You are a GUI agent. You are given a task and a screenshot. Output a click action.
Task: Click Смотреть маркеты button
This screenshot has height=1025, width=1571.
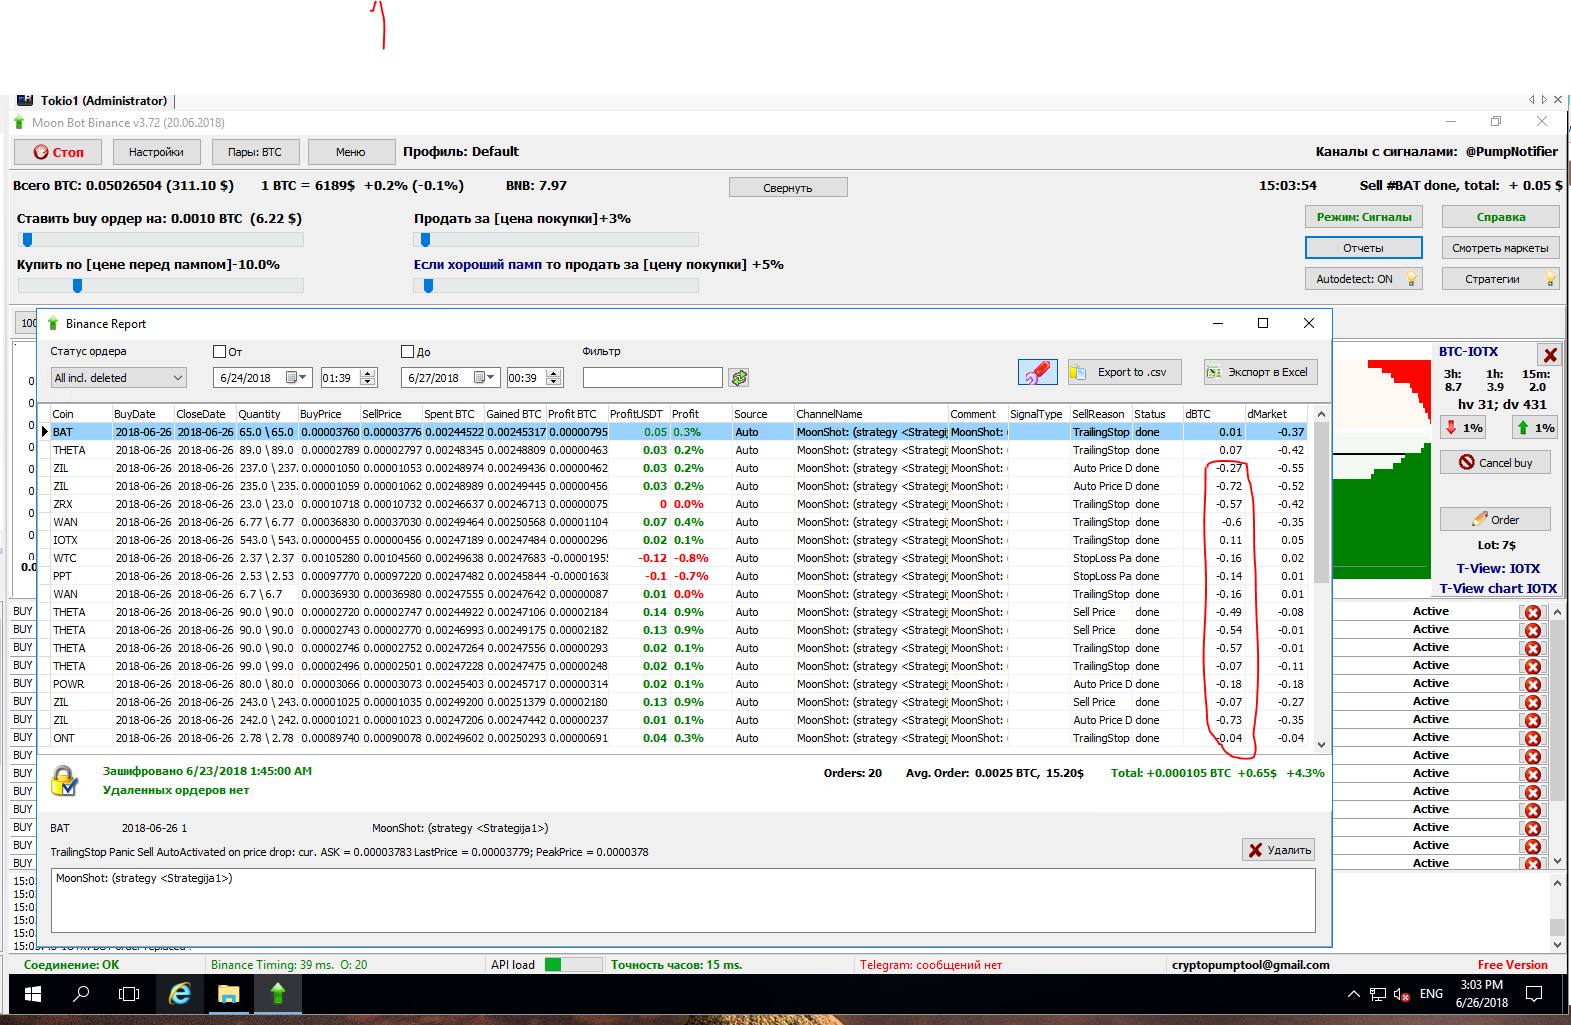click(1500, 248)
